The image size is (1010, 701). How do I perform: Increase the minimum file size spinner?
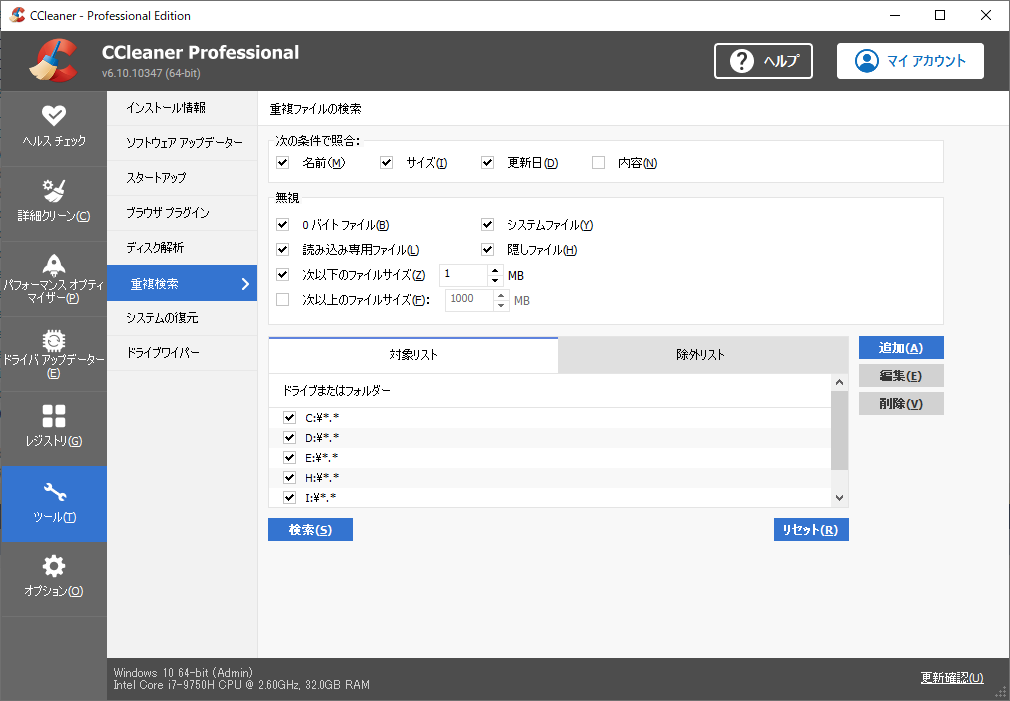point(495,270)
